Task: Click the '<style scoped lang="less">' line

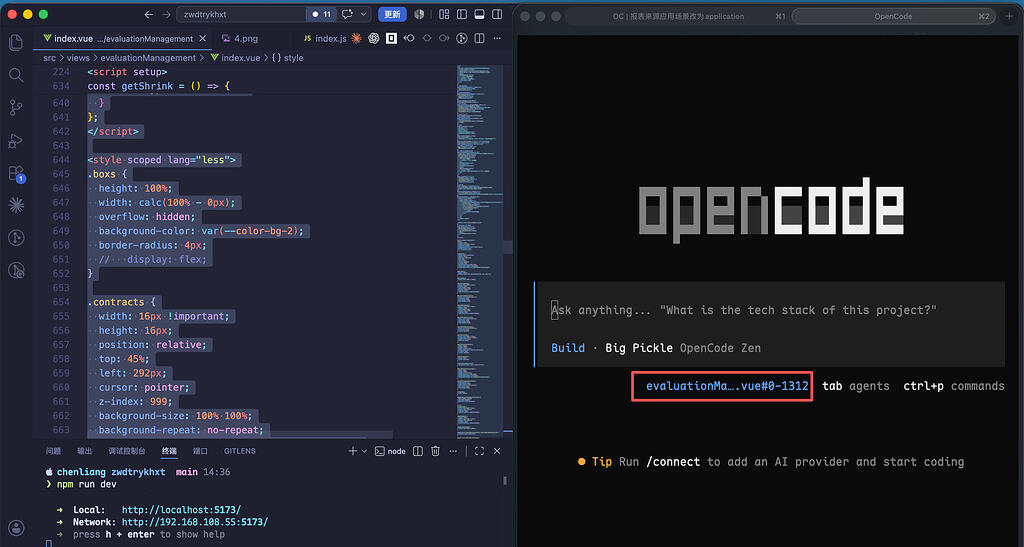Action: [162, 160]
